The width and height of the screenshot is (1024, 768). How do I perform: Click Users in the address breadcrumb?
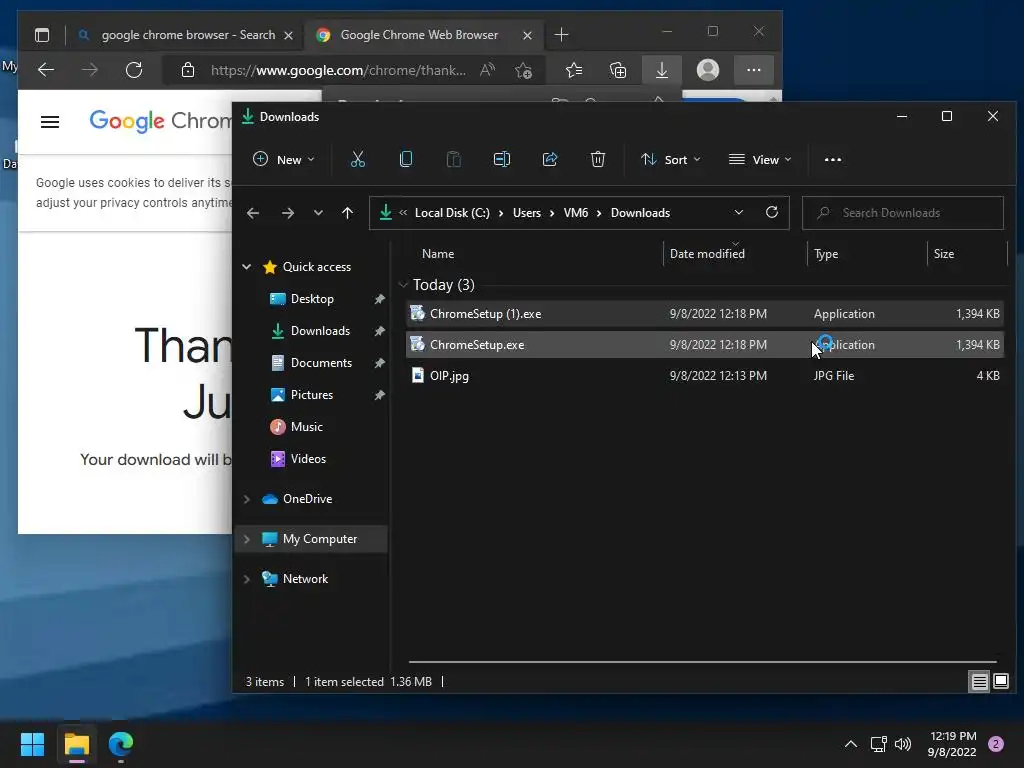pos(526,213)
